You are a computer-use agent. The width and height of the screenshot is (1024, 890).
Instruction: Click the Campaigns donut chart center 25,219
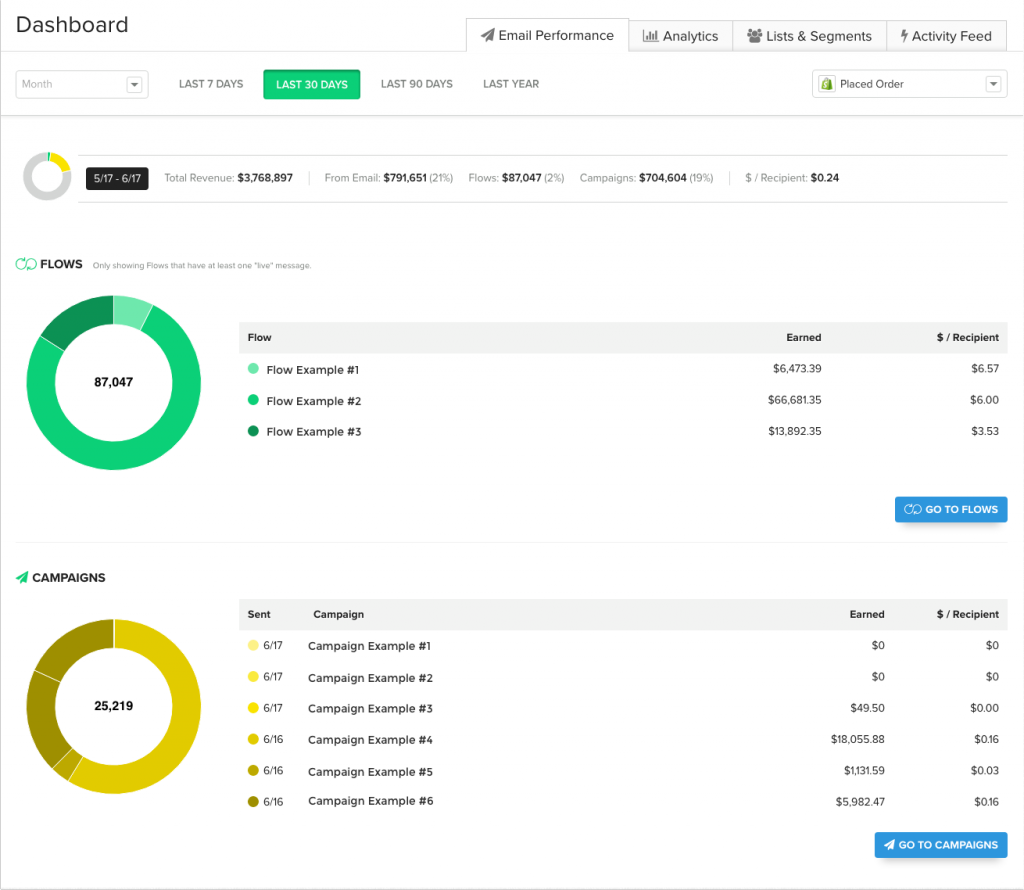tap(114, 706)
